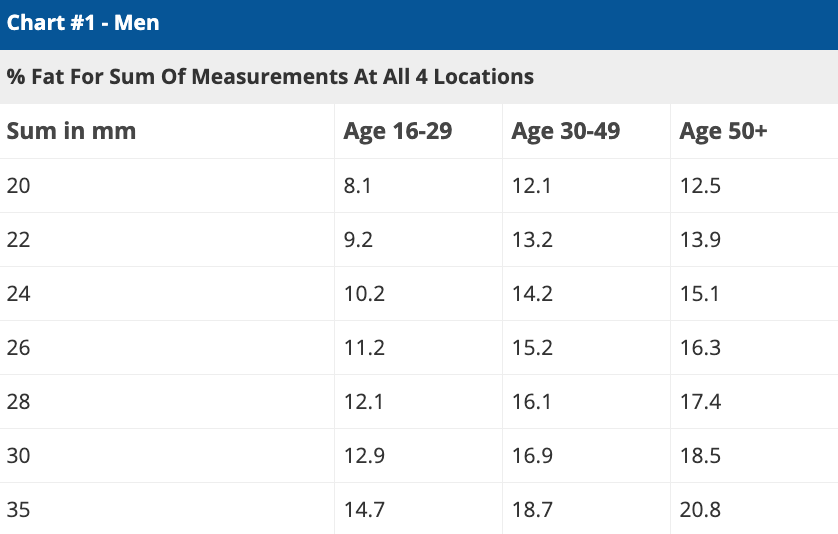This screenshot has height=534, width=838.
Task: Click the "Age 50+" column header
Action: [x=723, y=131]
